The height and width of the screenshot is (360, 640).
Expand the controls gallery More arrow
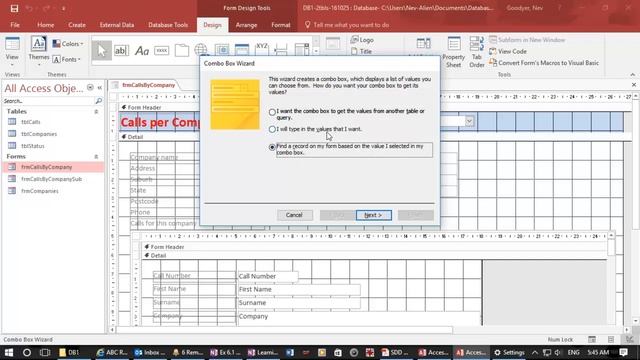pyautogui.click(x=316, y=51)
